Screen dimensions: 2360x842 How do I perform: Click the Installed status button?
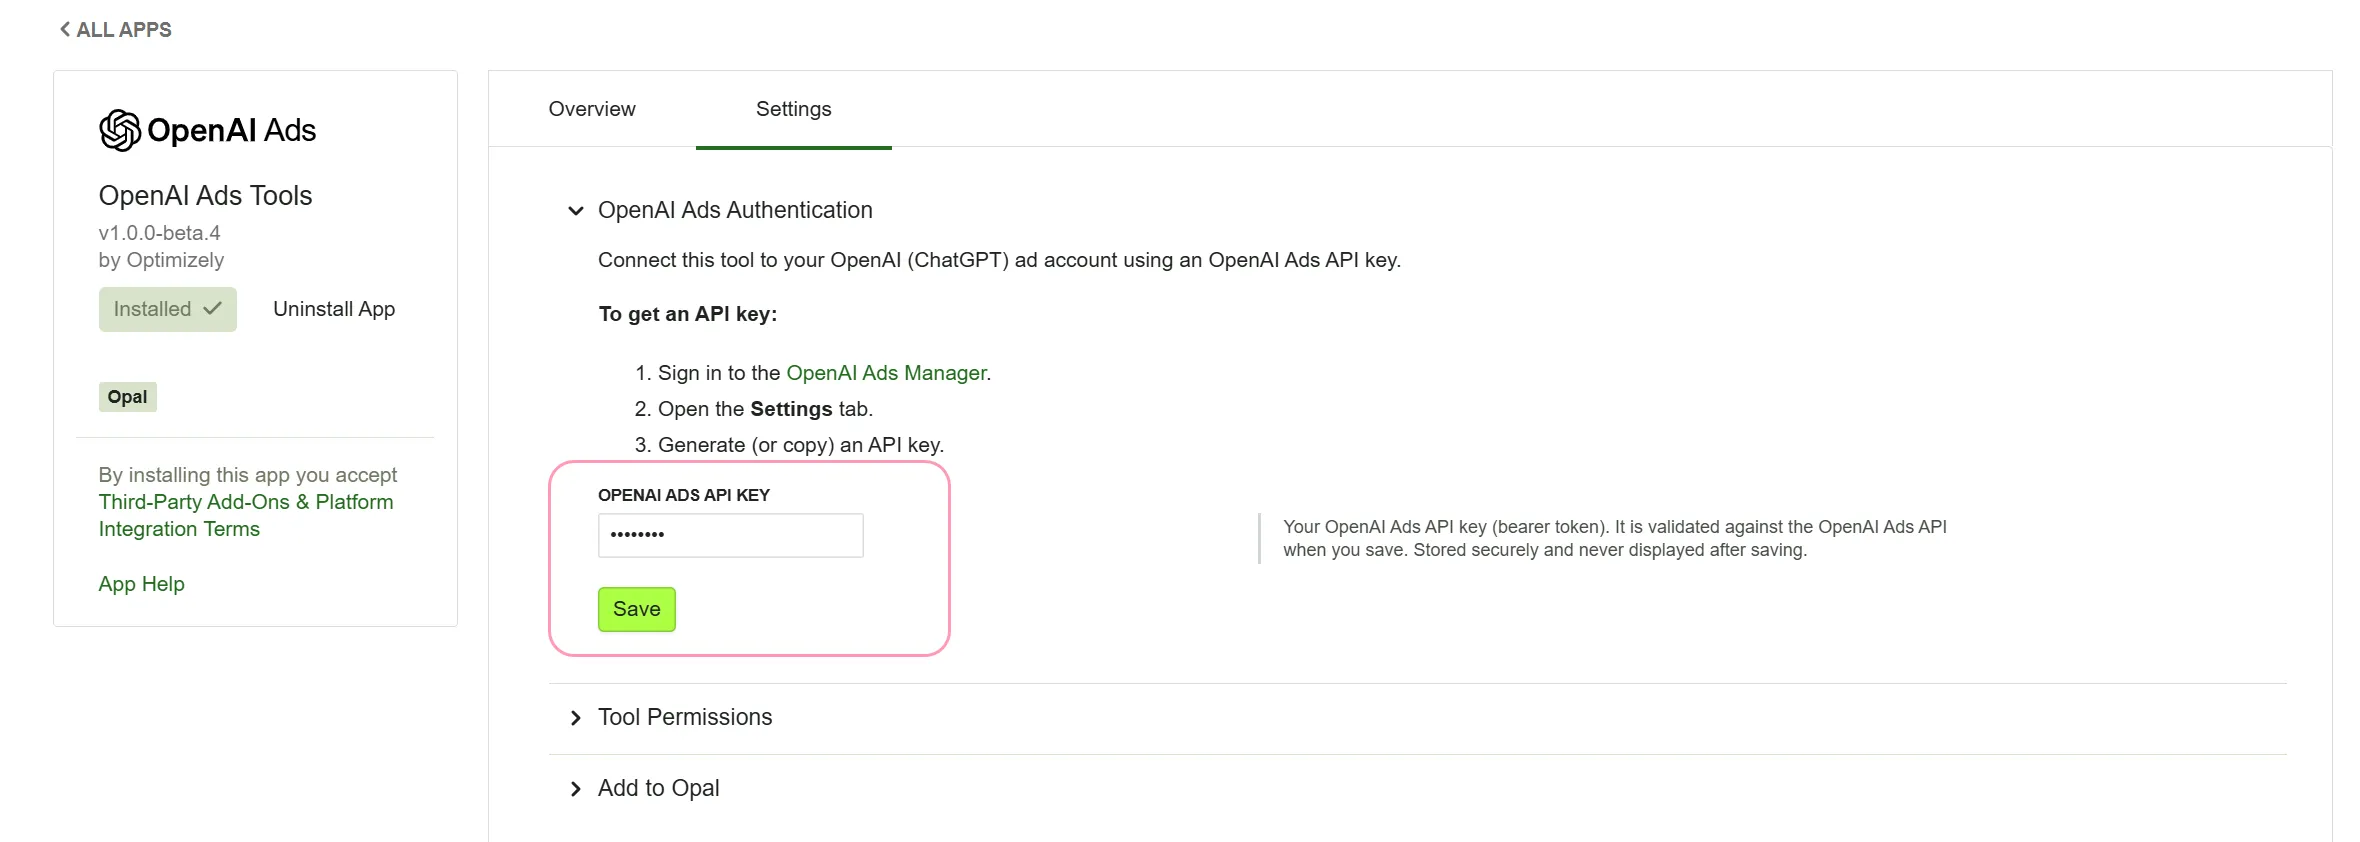(x=167, y=309)
